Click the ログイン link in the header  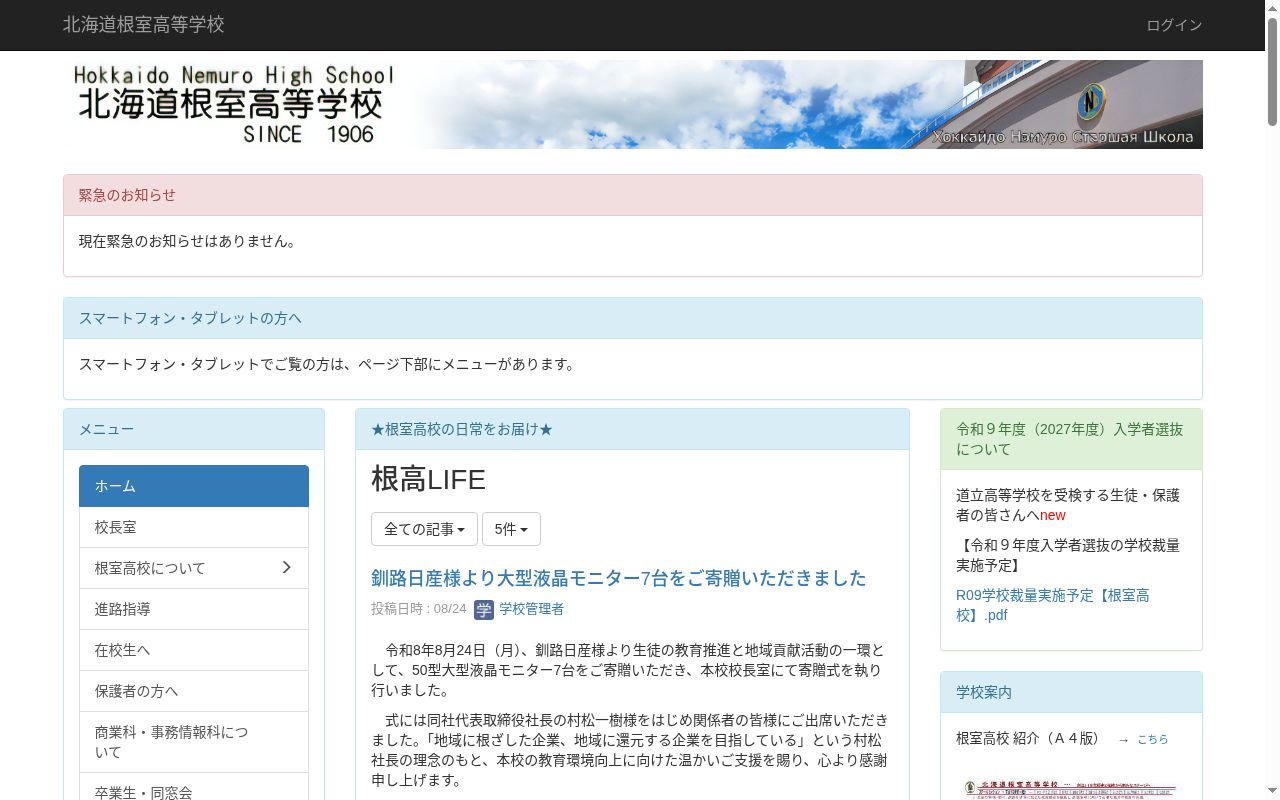pyautogui.click(x=1174, y=25)
